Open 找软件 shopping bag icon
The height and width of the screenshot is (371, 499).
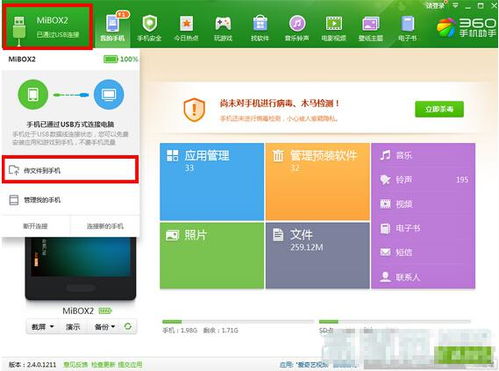coord(260,24)
